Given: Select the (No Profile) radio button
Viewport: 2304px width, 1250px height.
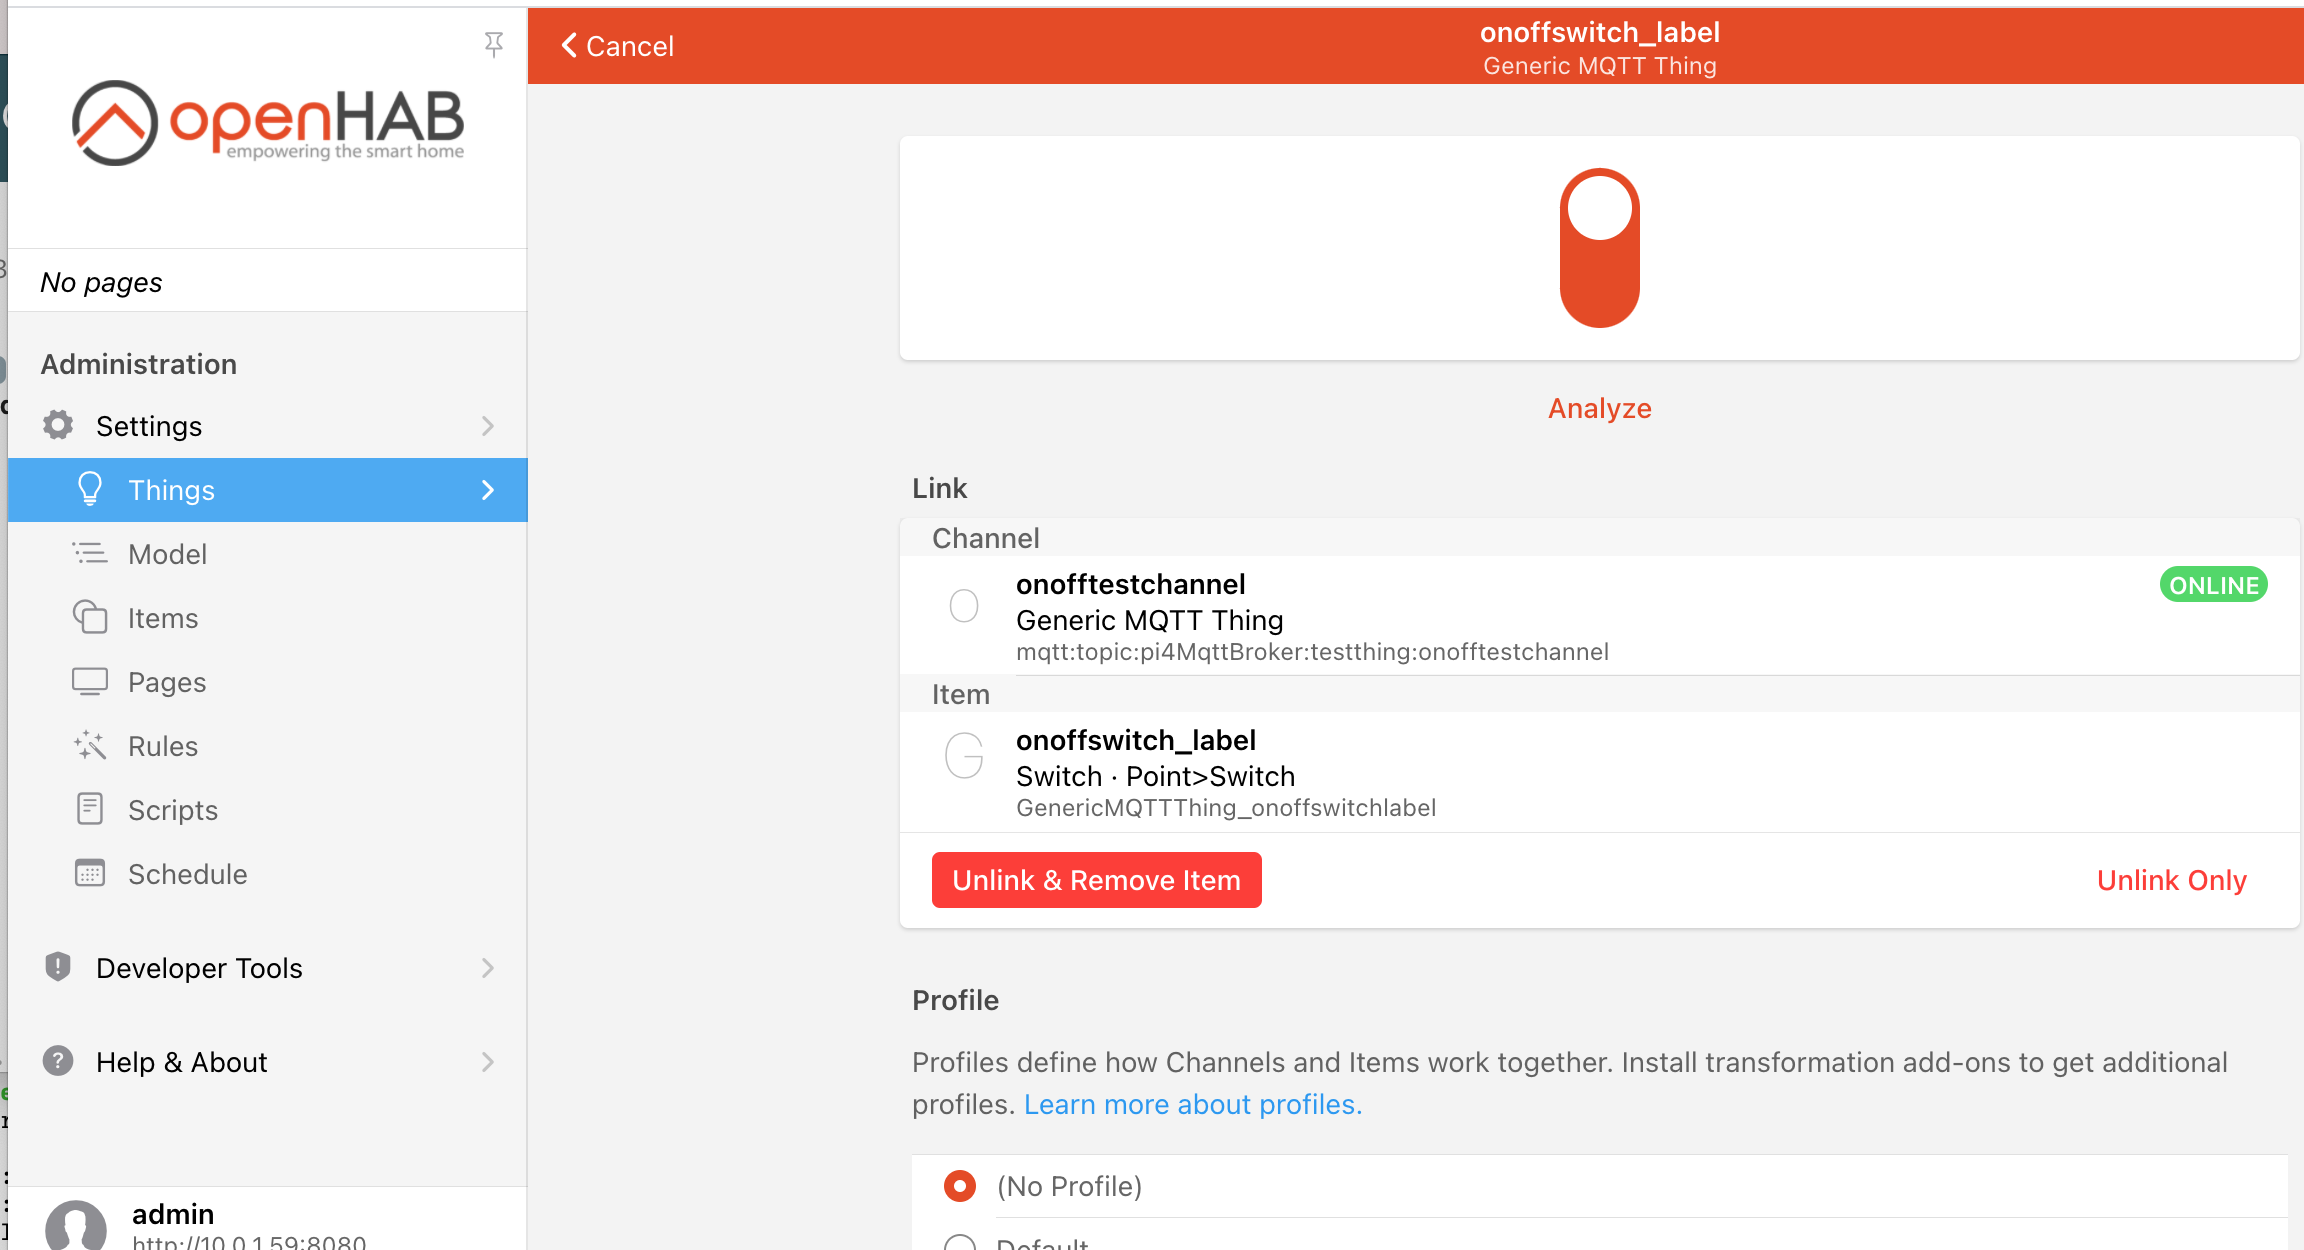Looking at the screenshot, I should coord(960,1186).
